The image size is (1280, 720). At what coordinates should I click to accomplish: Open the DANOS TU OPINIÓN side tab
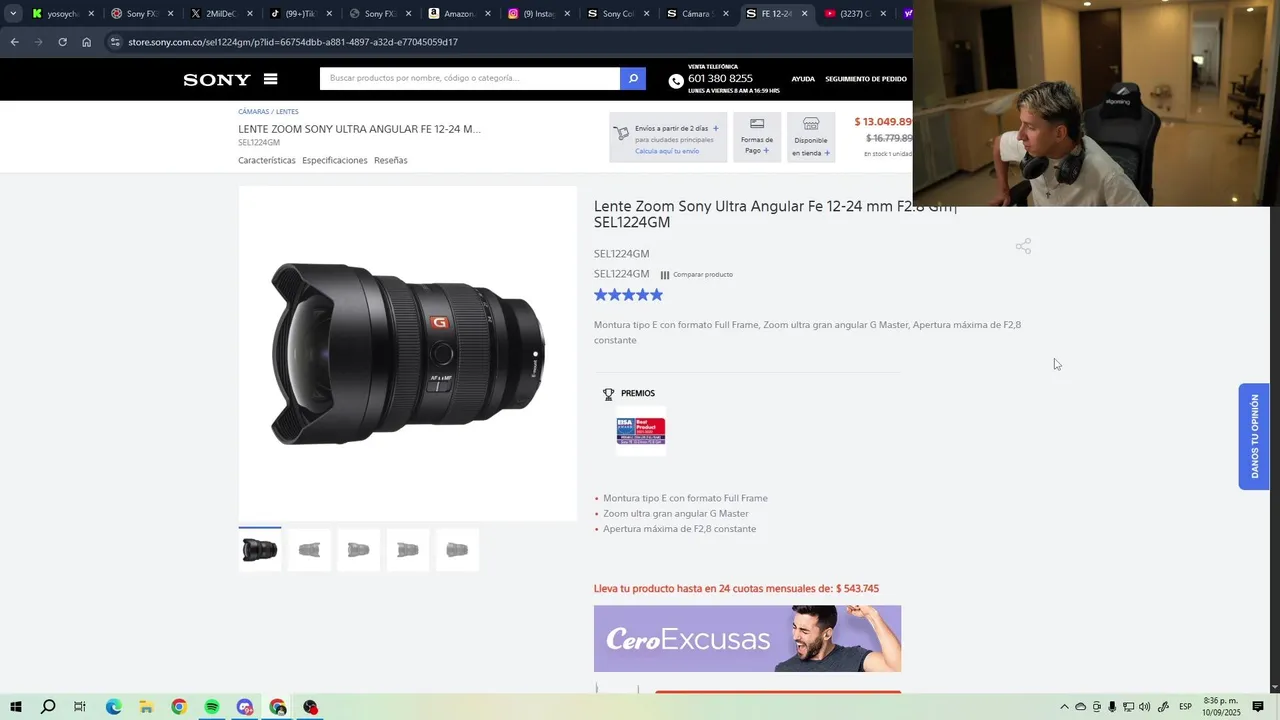coord(1254,437)
